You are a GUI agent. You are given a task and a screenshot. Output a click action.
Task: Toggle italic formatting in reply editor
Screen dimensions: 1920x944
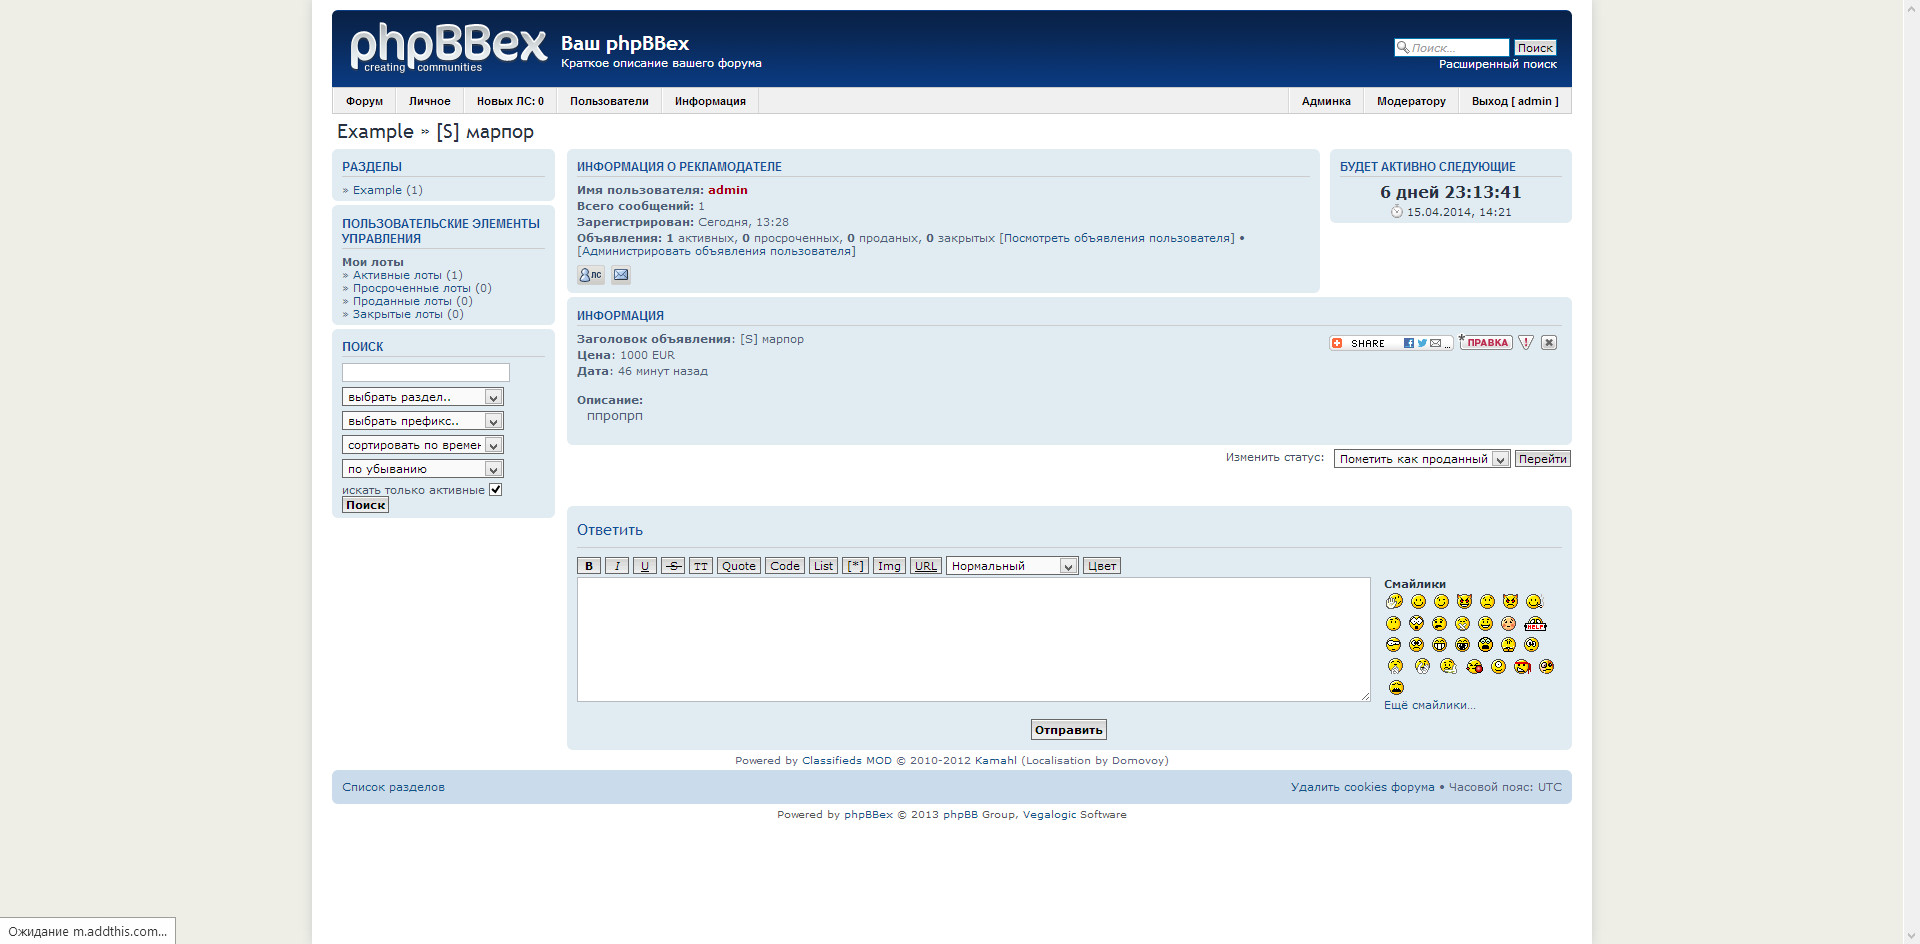617,566
